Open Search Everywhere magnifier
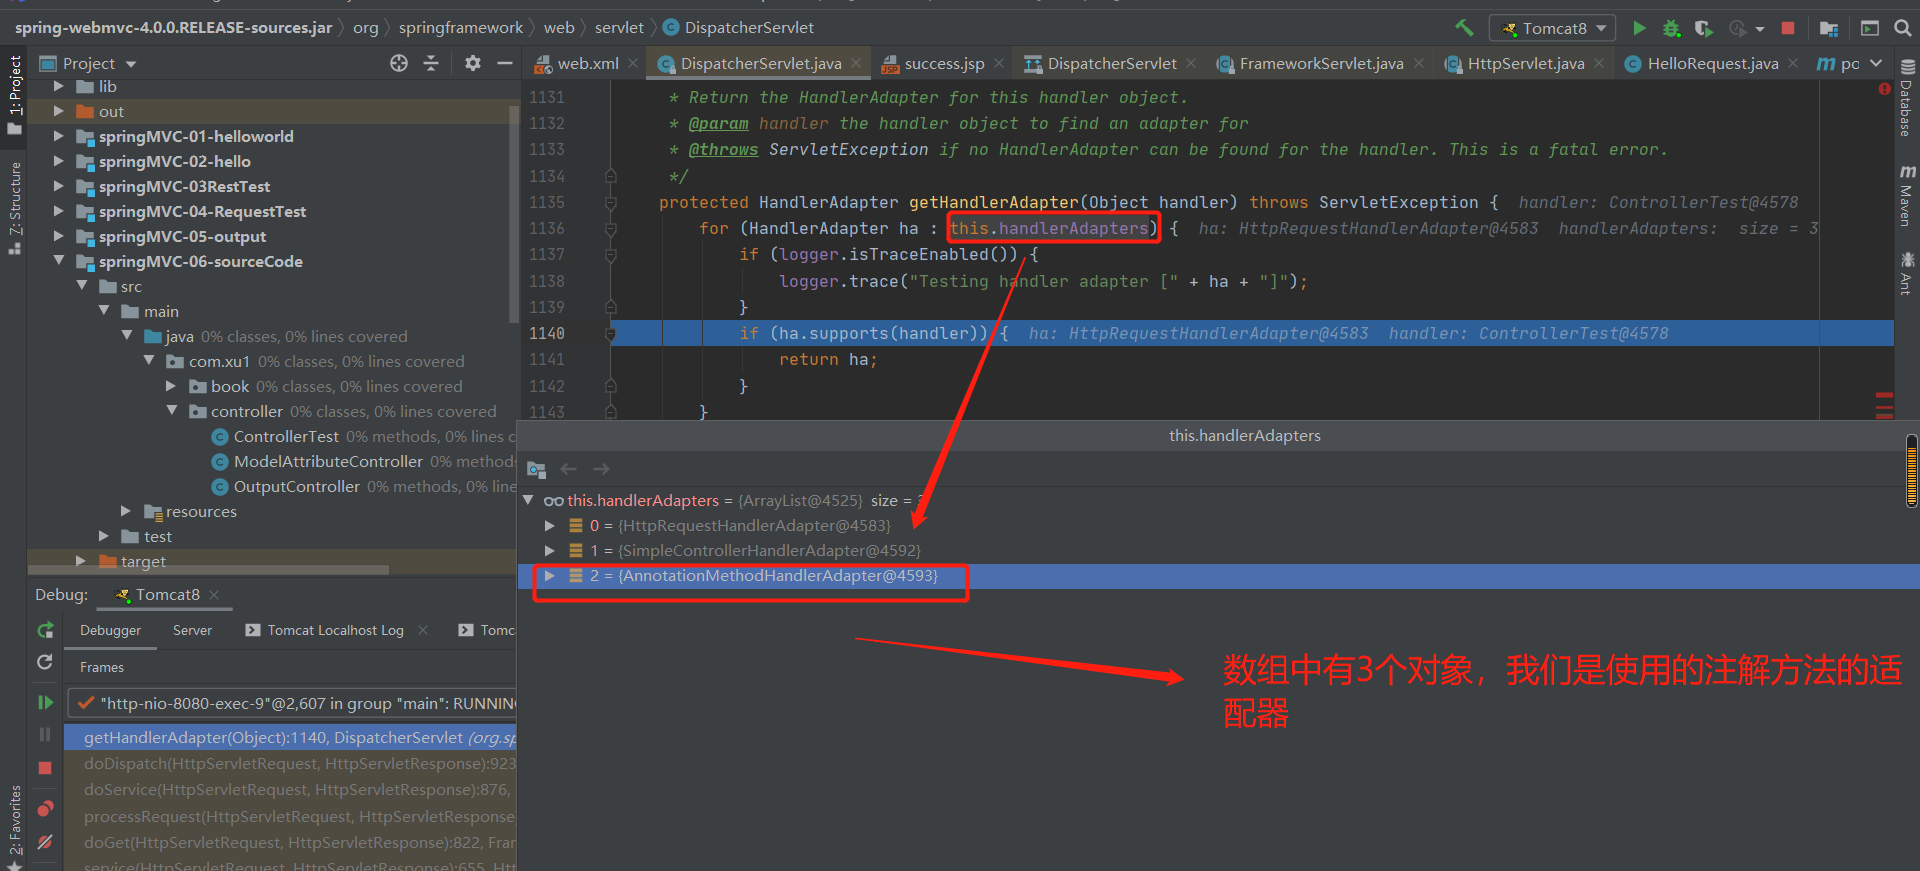Image resolution: width=1920 pixels, height=871 pixels. [1903, 28]
